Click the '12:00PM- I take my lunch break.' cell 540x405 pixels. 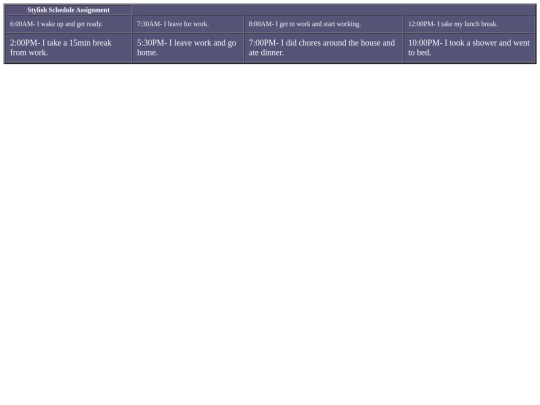click(469, 24)
